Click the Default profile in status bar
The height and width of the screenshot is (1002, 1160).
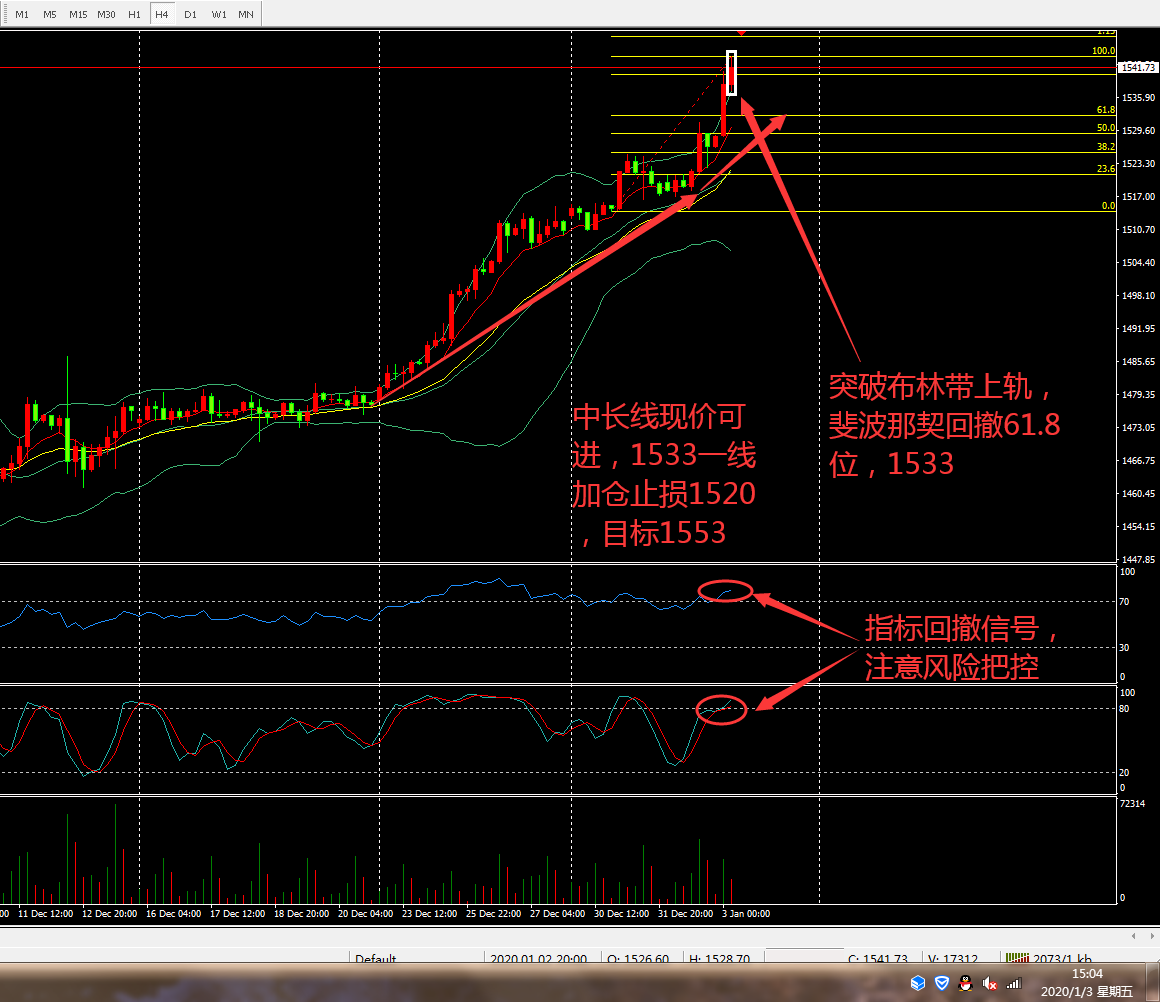376,958
